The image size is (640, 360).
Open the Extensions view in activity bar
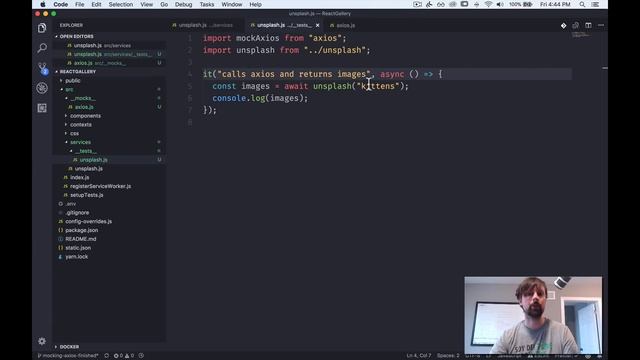42,108
